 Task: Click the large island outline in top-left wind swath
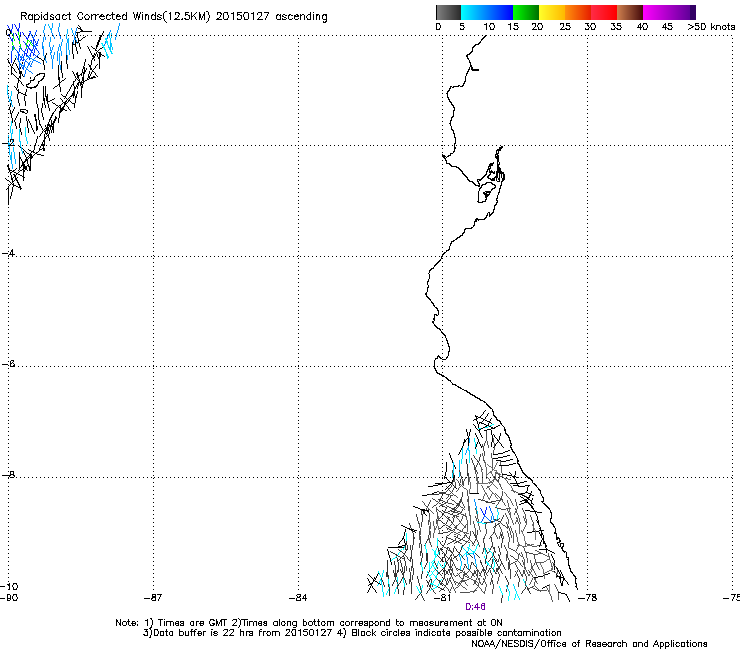[x=35, y=80]
